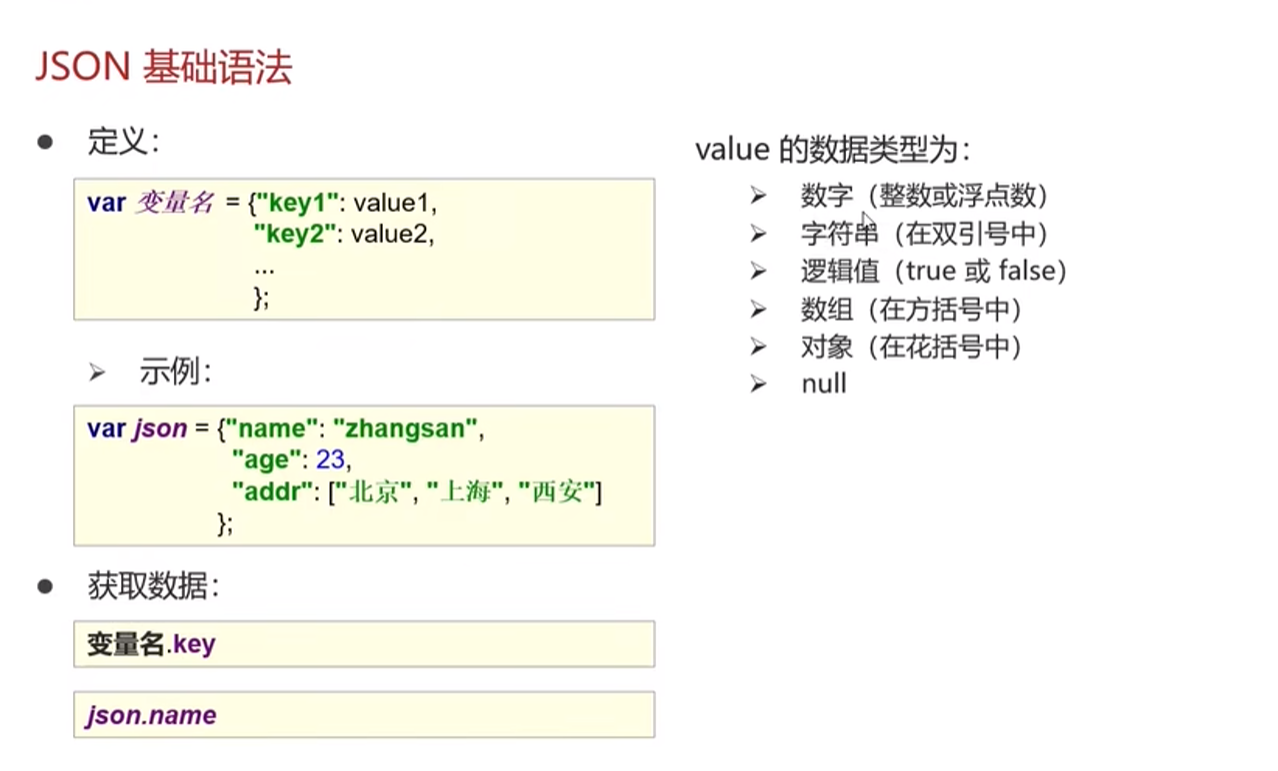The width and height of the screenshot is (1278, 771).
Task: Click the json.name code box
Action: 364,715
